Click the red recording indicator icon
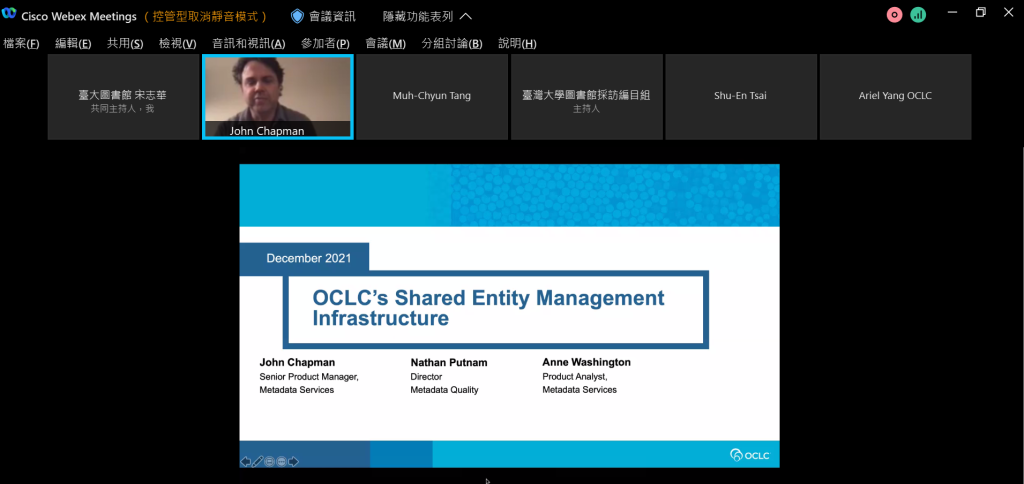 coord(894,15)
